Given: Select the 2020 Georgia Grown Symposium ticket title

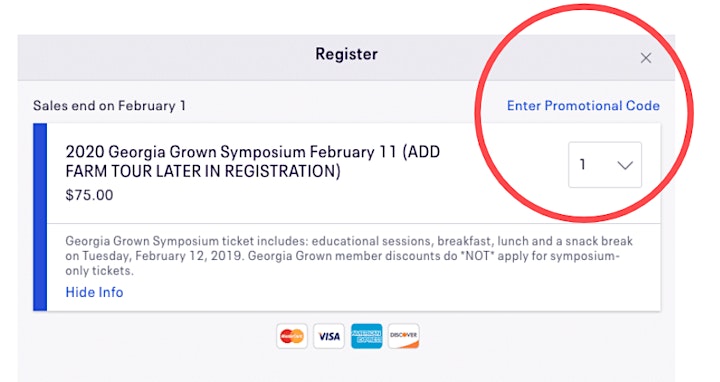Looking at the screenshot, I should [x=253, y=161].
